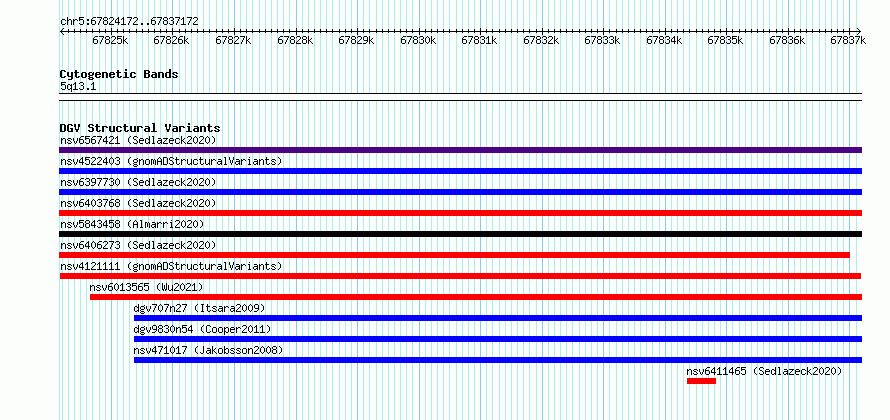Click the 67827k ruler label
Viewport: 890px width, 420px height.
[234, 40]
